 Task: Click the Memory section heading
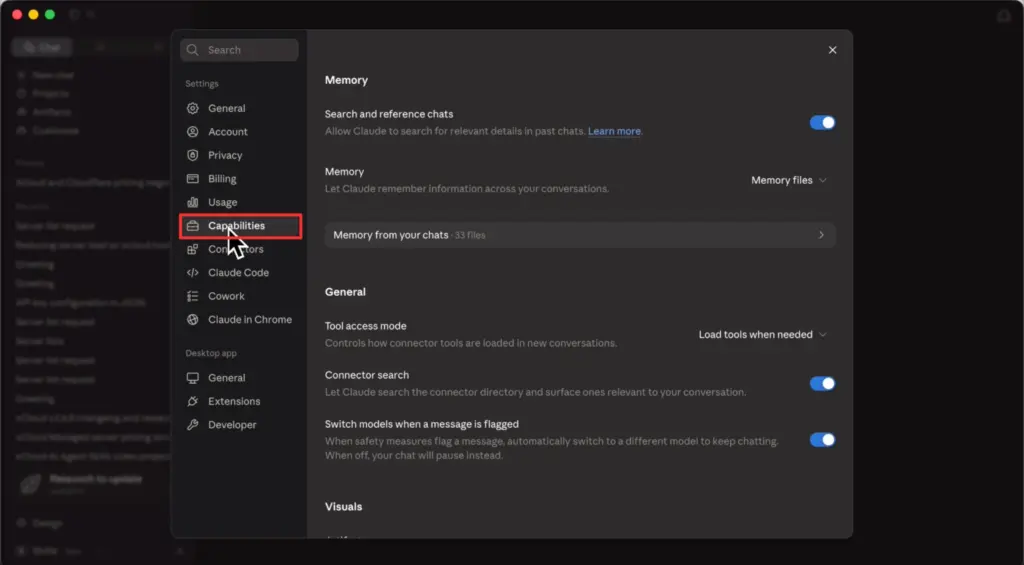346,80
